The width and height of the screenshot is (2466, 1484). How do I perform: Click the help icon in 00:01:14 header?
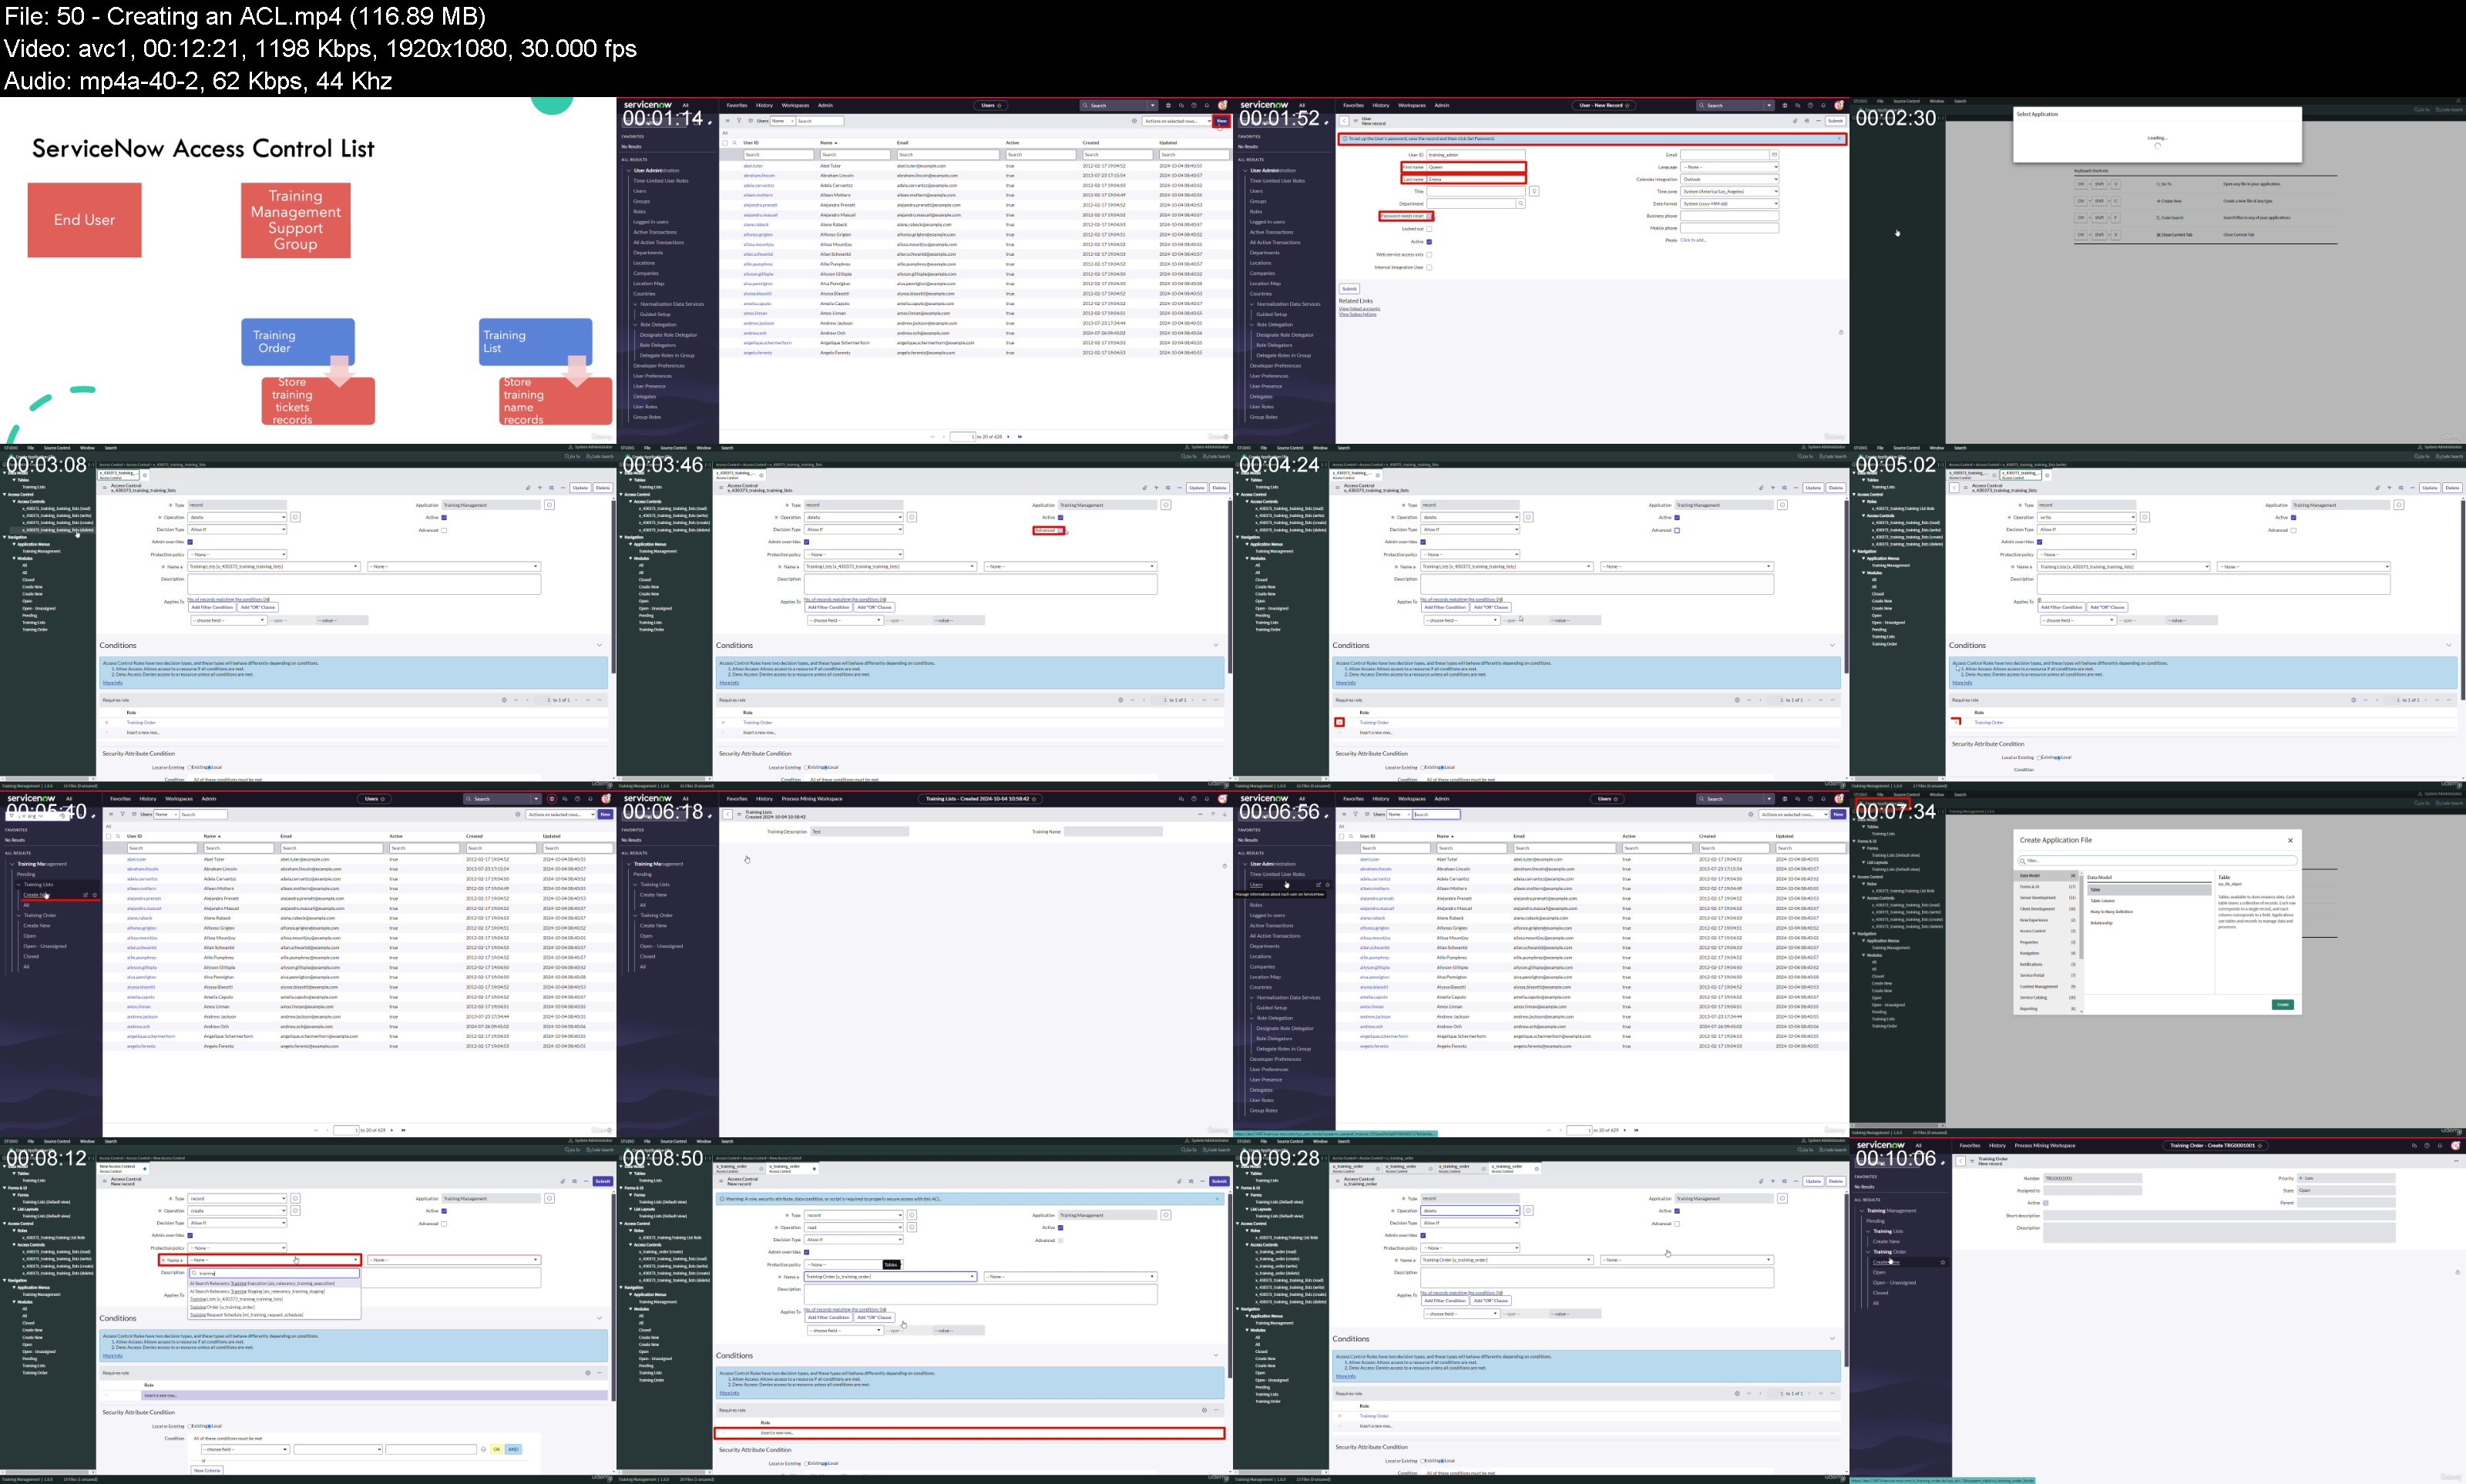(1194, 105)
